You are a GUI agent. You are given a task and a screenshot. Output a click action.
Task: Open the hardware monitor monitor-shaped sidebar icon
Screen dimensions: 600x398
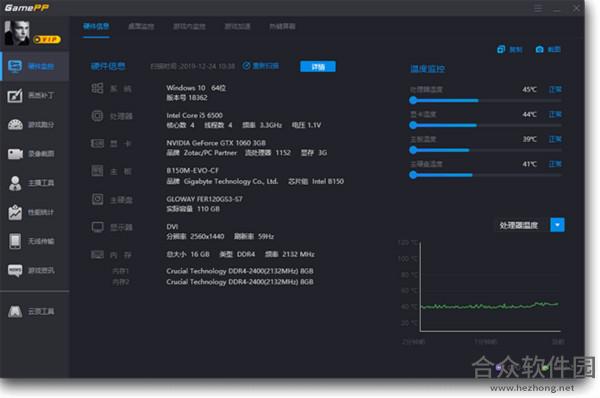coord(15,67)
